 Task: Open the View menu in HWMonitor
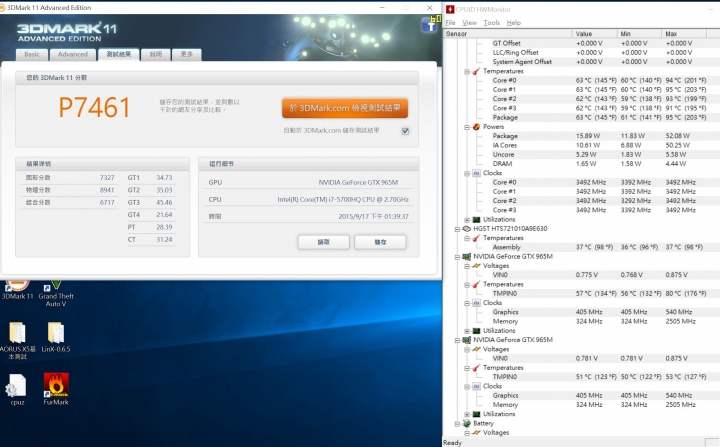point(469,23)
